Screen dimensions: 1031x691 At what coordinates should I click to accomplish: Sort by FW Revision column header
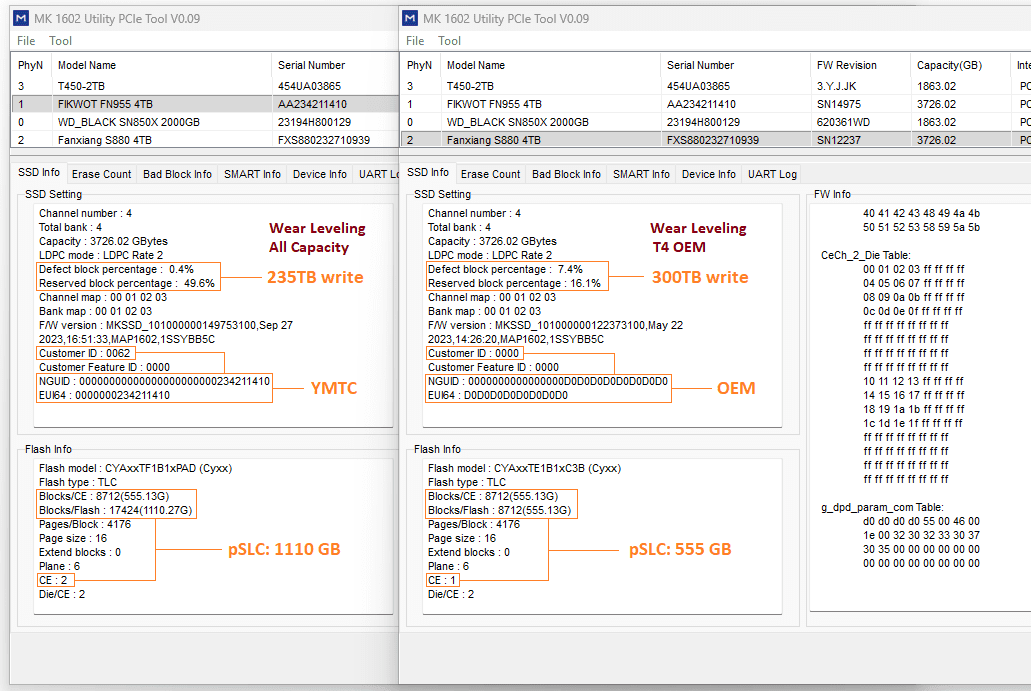click(x=859, y=65)
